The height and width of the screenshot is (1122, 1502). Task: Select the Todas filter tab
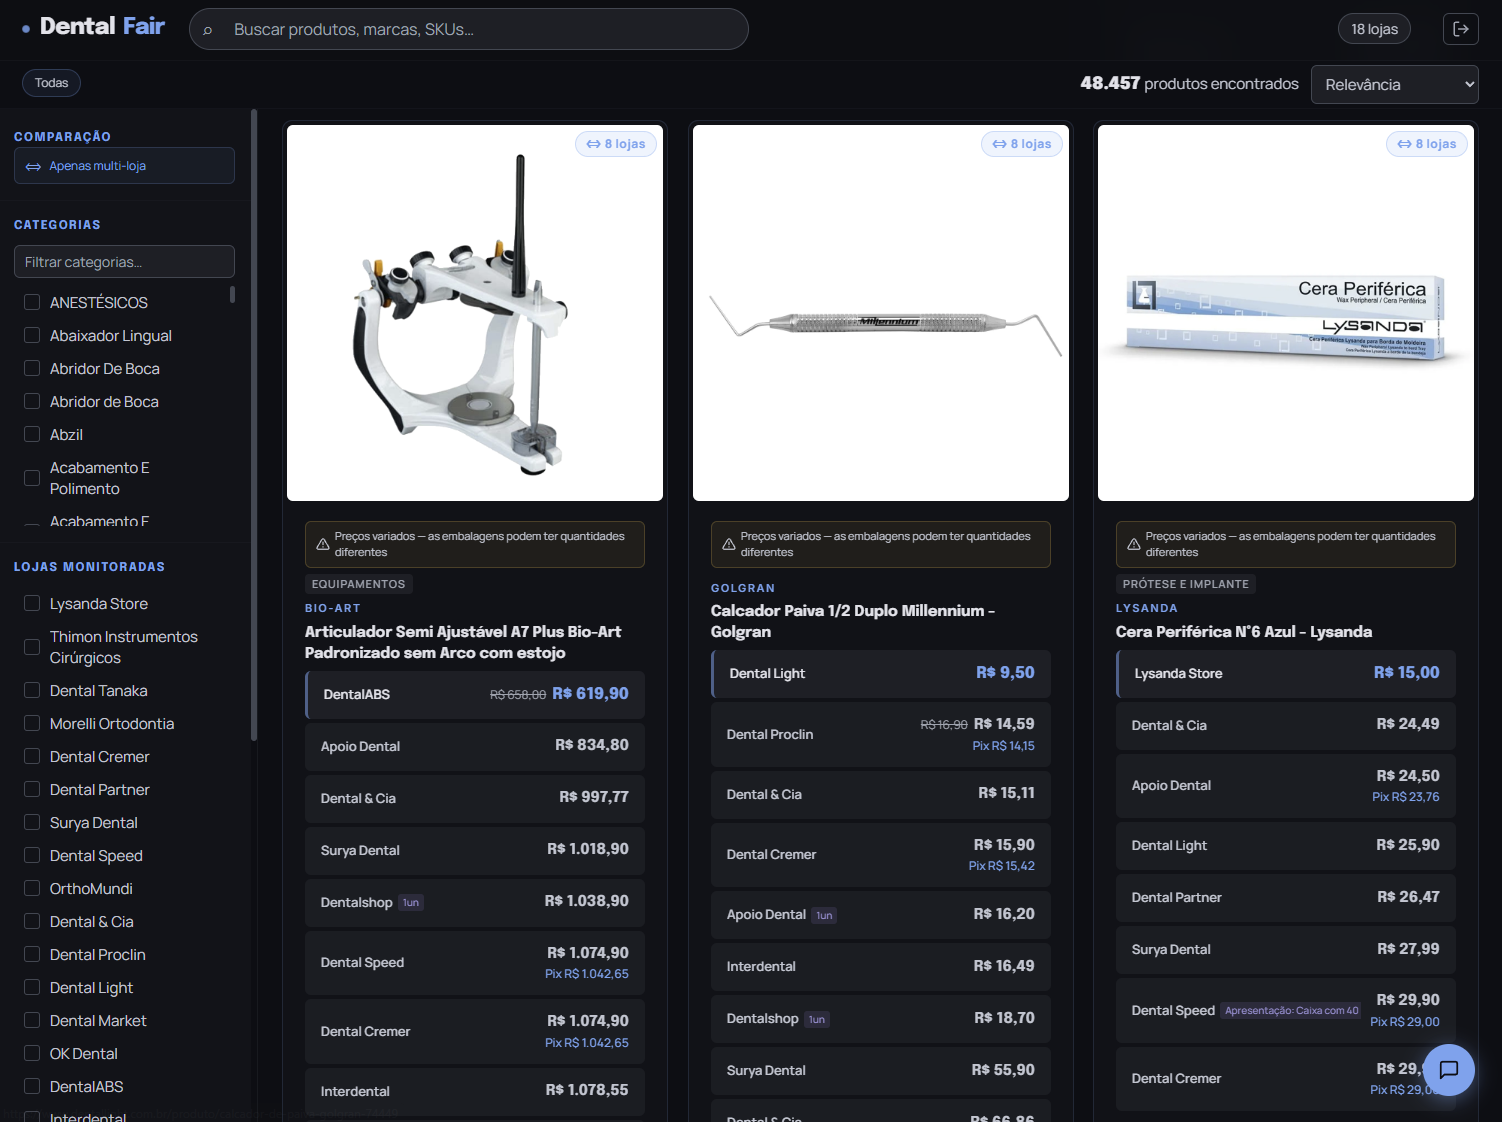pyautogui.click(x=51, y=83)
